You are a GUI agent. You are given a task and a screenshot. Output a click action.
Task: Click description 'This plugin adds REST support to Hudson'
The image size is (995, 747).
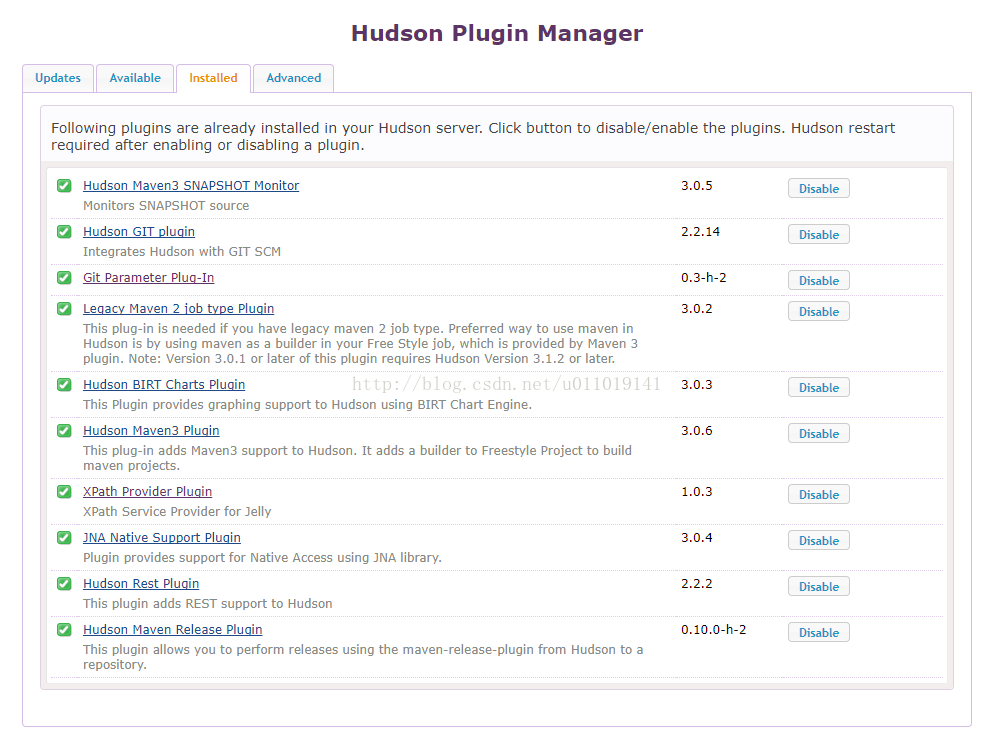click(208, 604)
